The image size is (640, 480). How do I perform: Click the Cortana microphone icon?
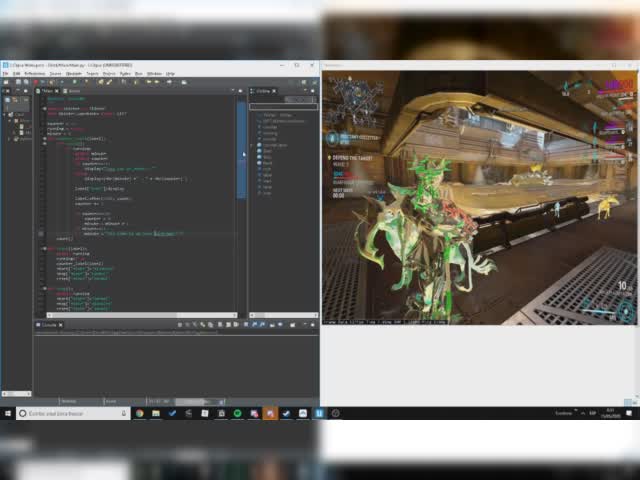(124, 413)
